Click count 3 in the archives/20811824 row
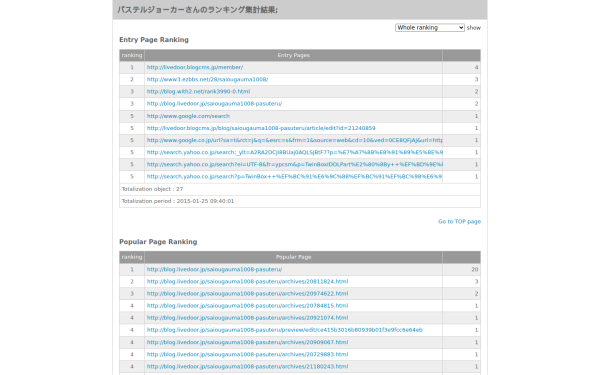This screenshot has height=375, width=600. tap(476, 282)
